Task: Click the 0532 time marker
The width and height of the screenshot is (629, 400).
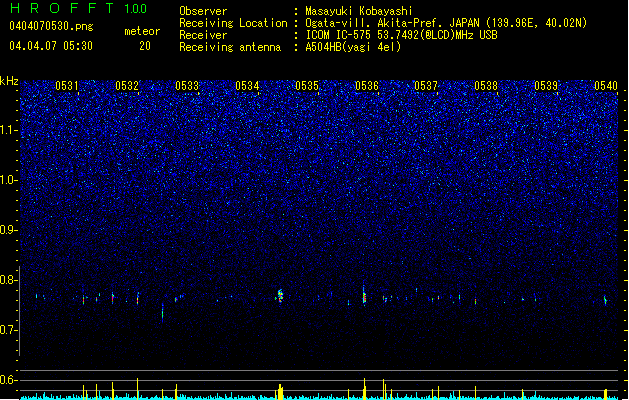Action: pyautogui.click(x=127, y=86)
